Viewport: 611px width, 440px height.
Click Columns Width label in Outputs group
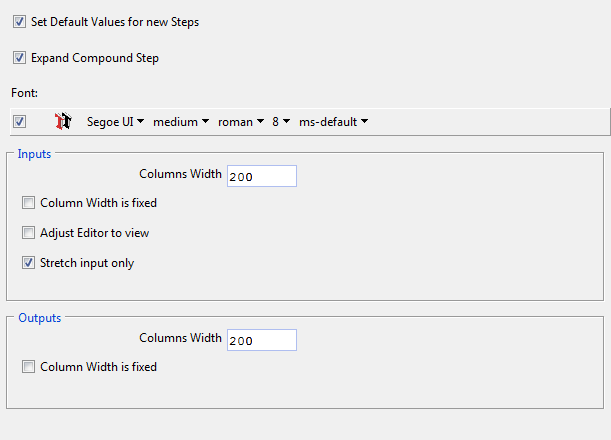[x=180, y=338]
